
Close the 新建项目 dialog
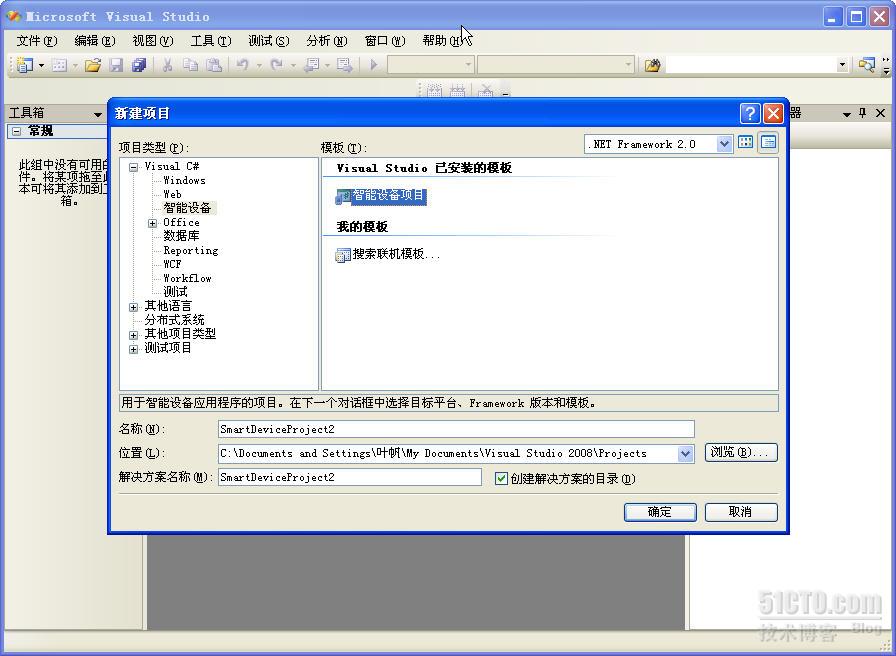pyautogui.click(x=774, y=113)
